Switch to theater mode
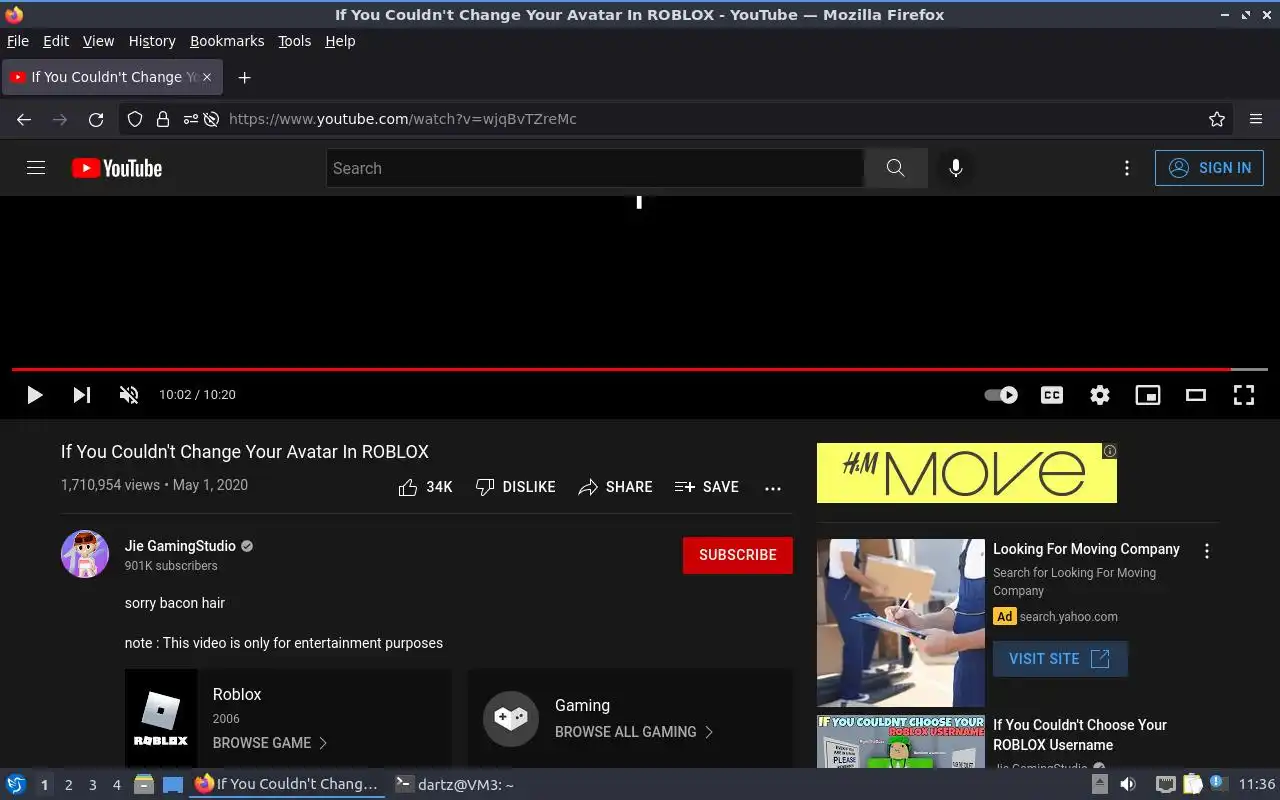This screenshot has width=1280, height=800. tap(1196, 395)
